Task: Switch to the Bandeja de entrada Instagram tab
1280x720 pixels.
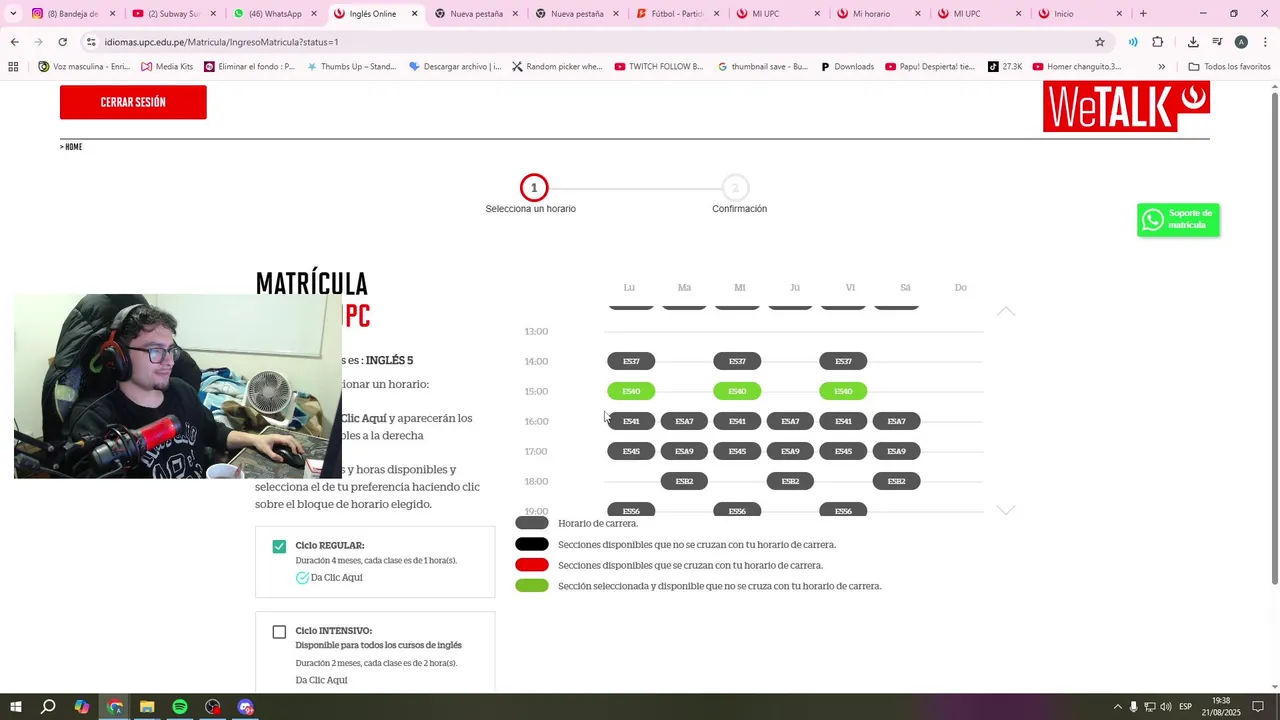Action: pyautogui.click(x=73, y=14)
